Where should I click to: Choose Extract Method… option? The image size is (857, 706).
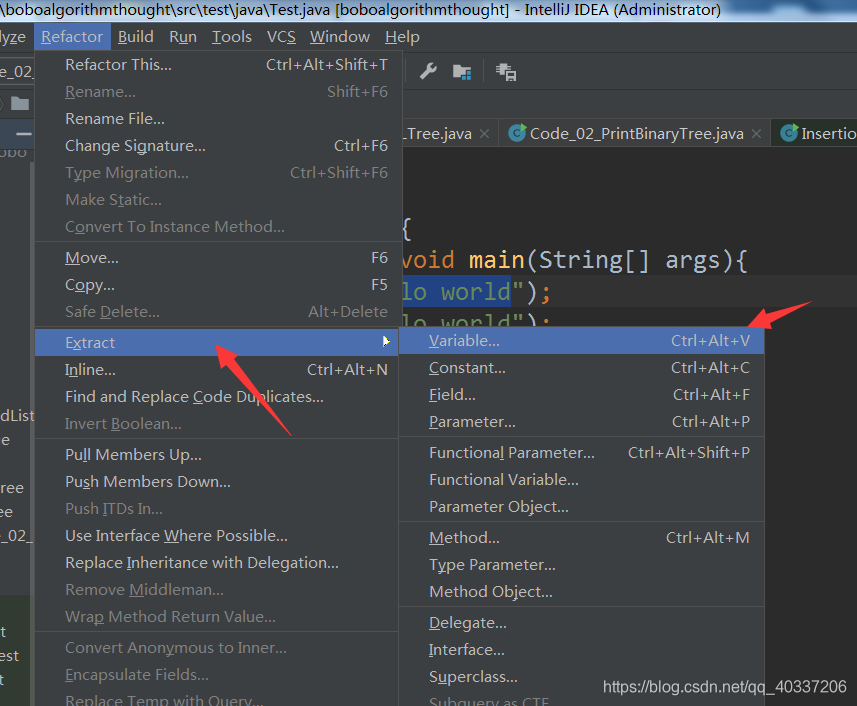point(582,538)
